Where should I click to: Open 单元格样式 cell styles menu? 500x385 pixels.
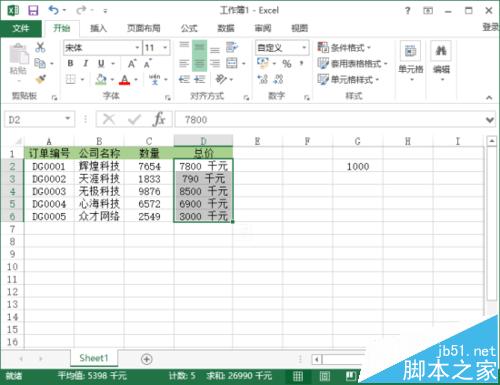click(x=348, y=79)
